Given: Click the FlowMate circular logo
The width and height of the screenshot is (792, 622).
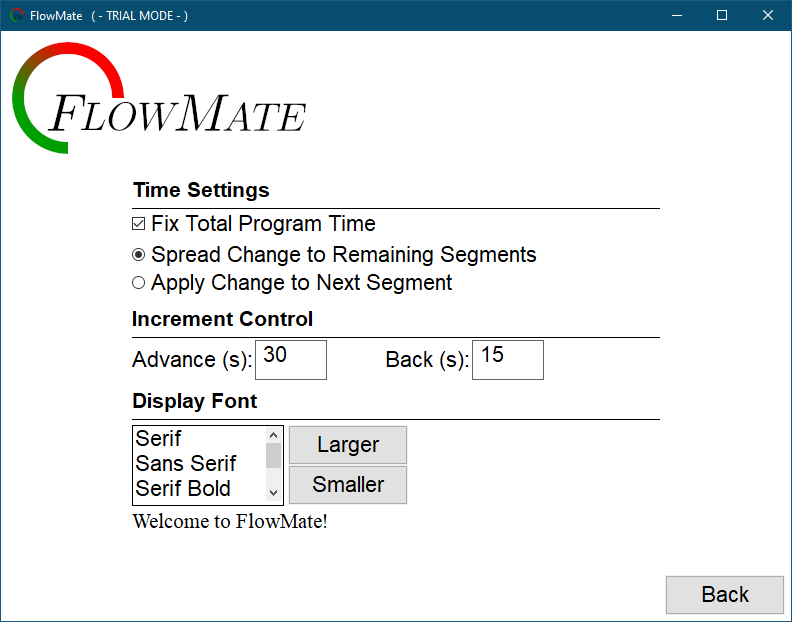Looking at the screenshot, I should click(60, 99).
